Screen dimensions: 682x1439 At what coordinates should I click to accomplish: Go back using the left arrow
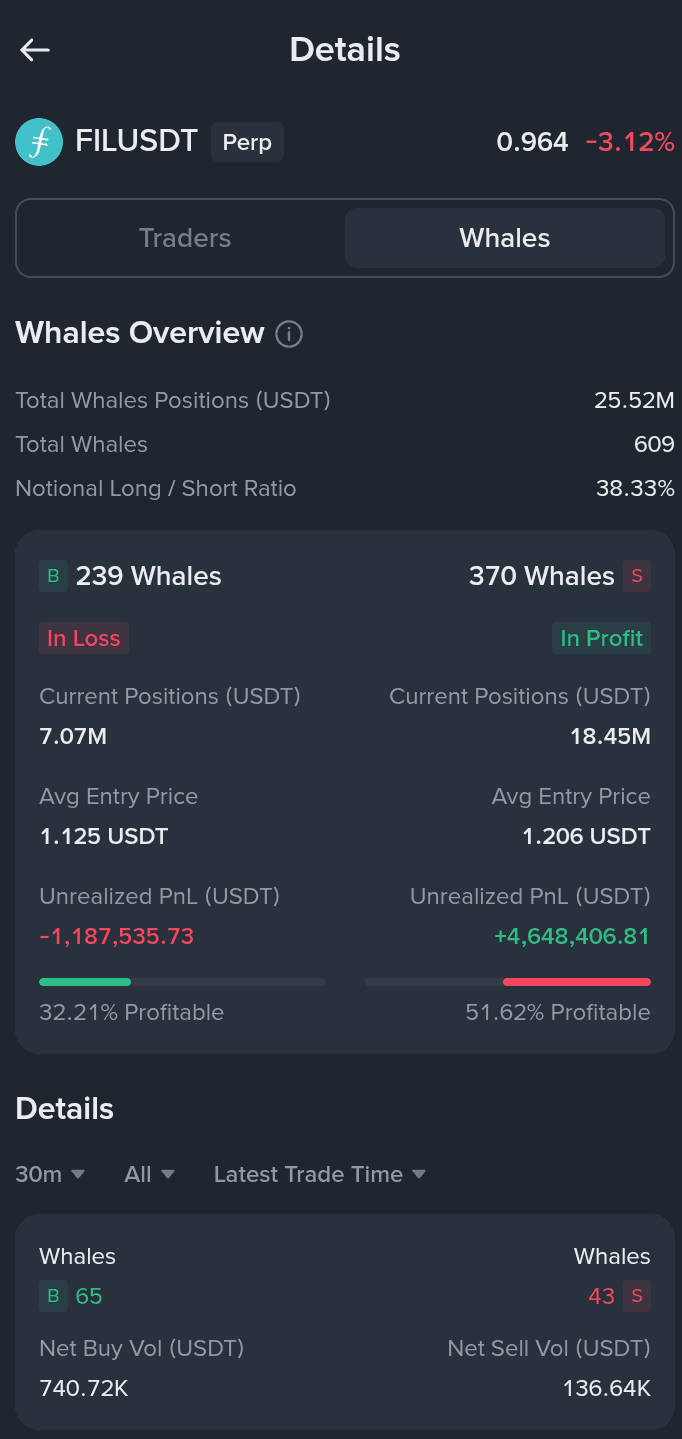click(x=35, y=50)
